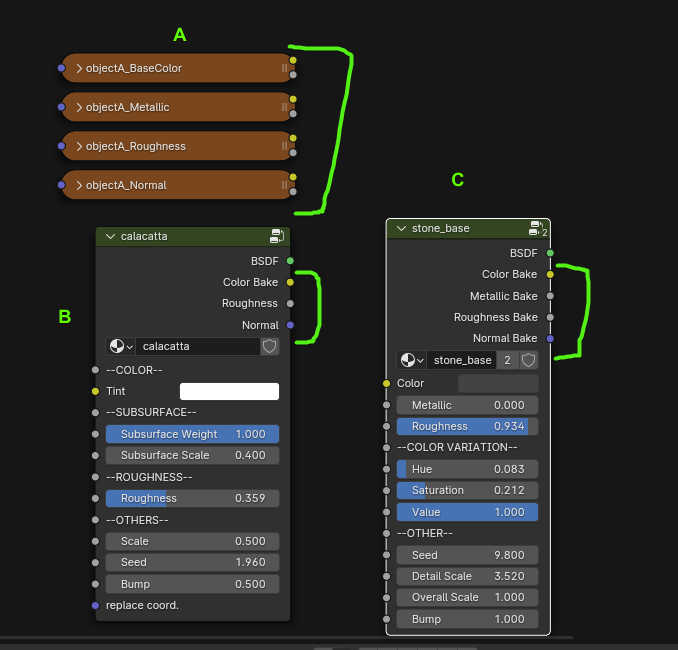Click calacatta Normal output socket
The width and height of the screenshot is (678, 650).
point(290,325)
